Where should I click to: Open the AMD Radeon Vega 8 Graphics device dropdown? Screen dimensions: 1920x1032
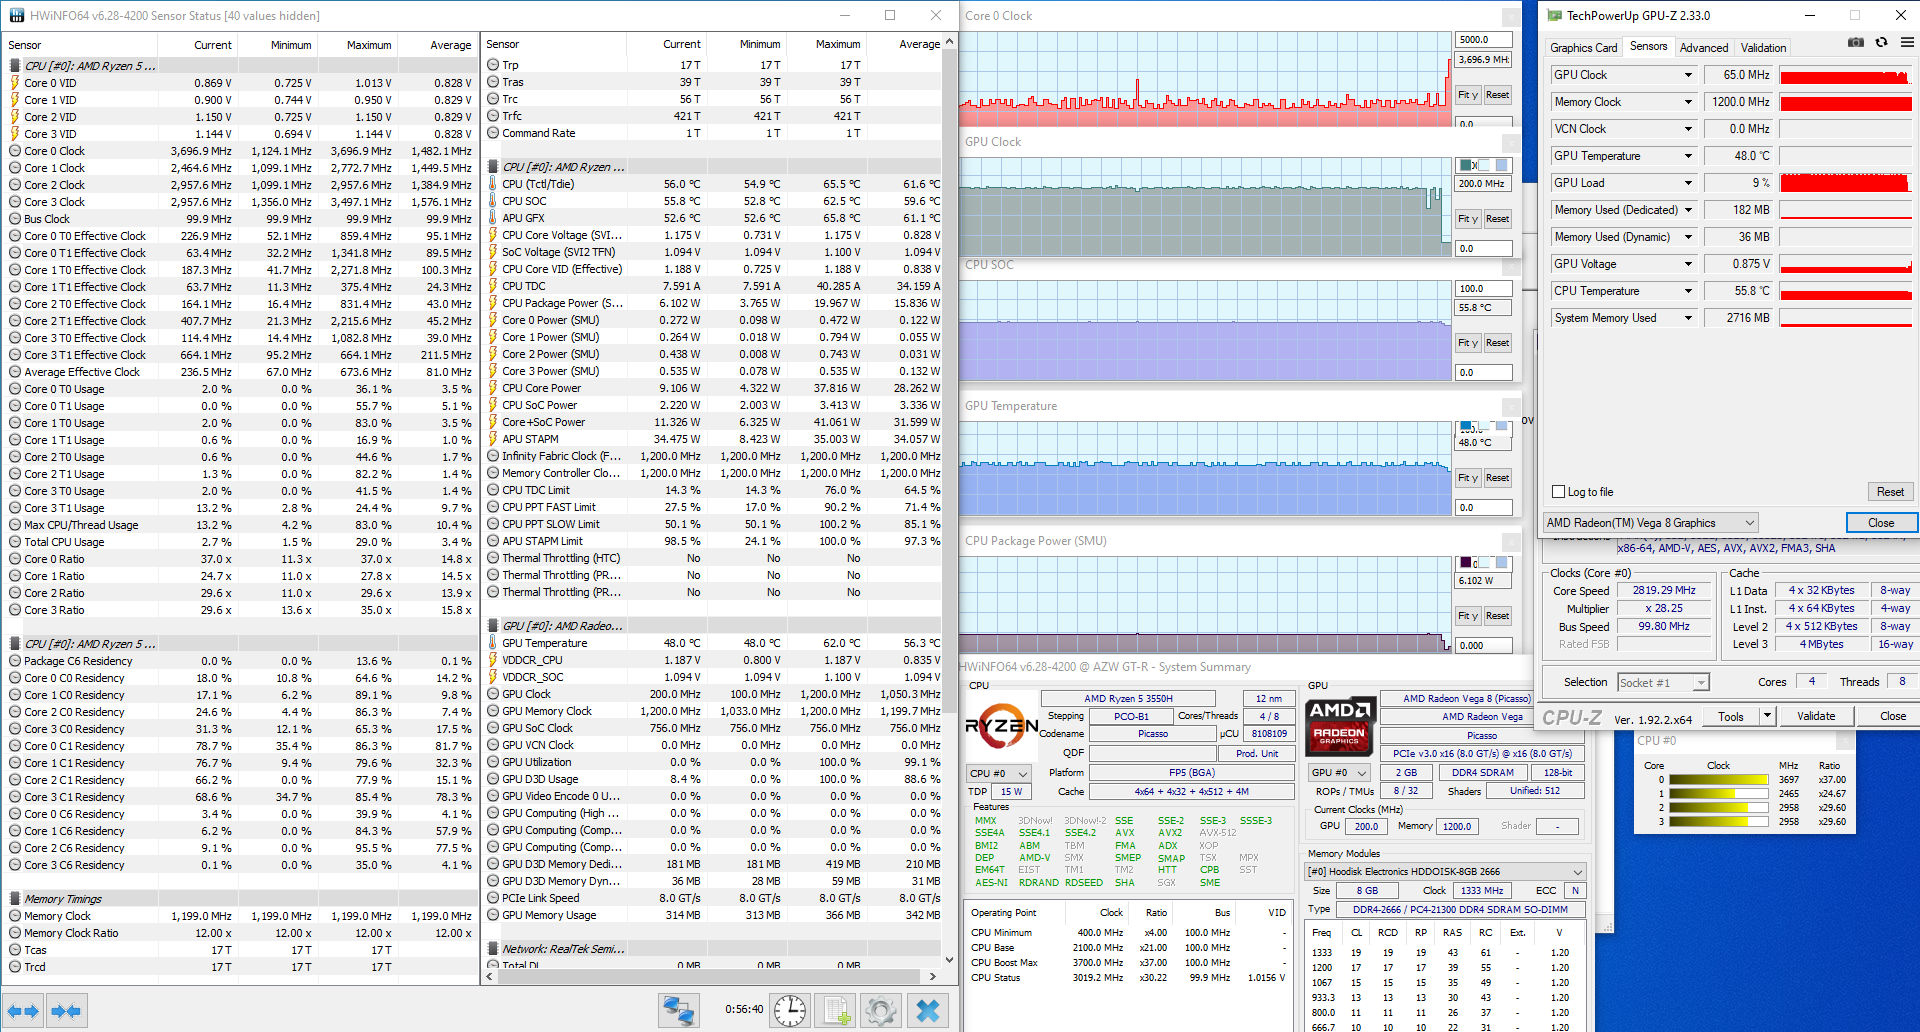click(x=1651, y=523)
